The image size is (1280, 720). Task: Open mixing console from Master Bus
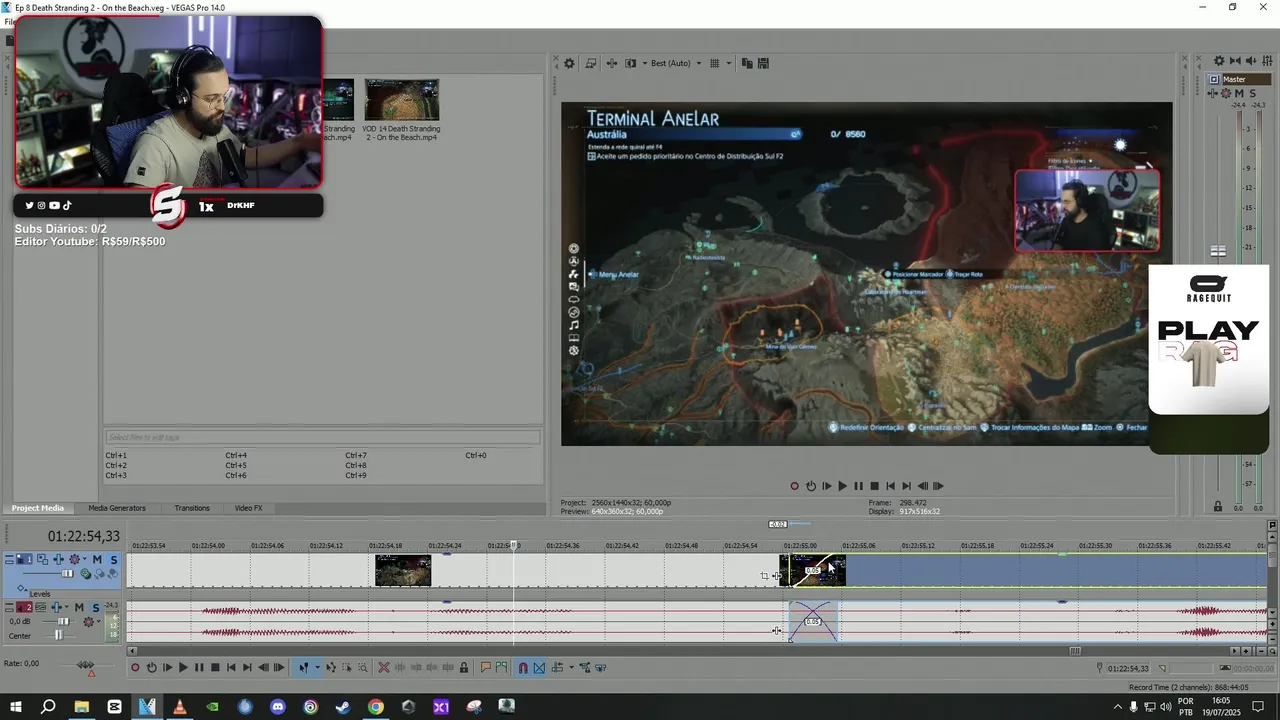(1268, 61)
